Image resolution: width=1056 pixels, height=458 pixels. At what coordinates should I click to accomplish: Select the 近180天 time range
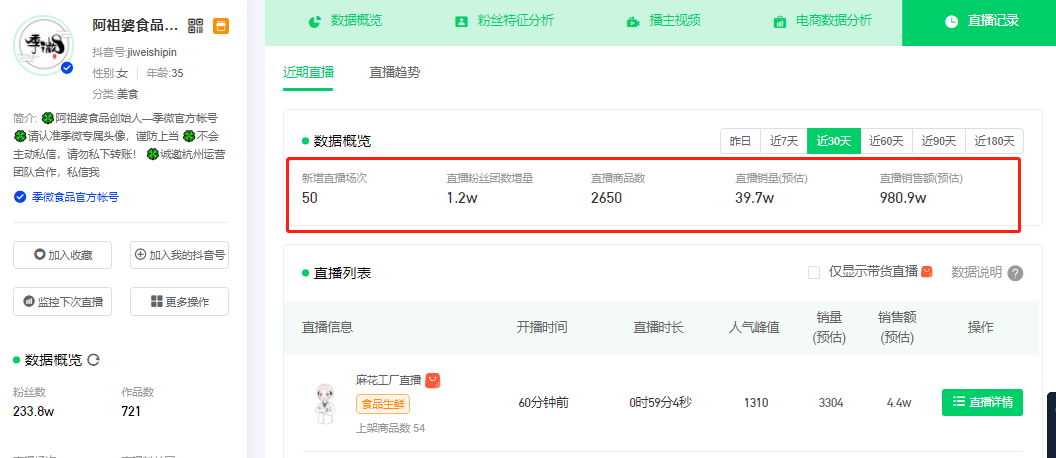tap(995, 141)
